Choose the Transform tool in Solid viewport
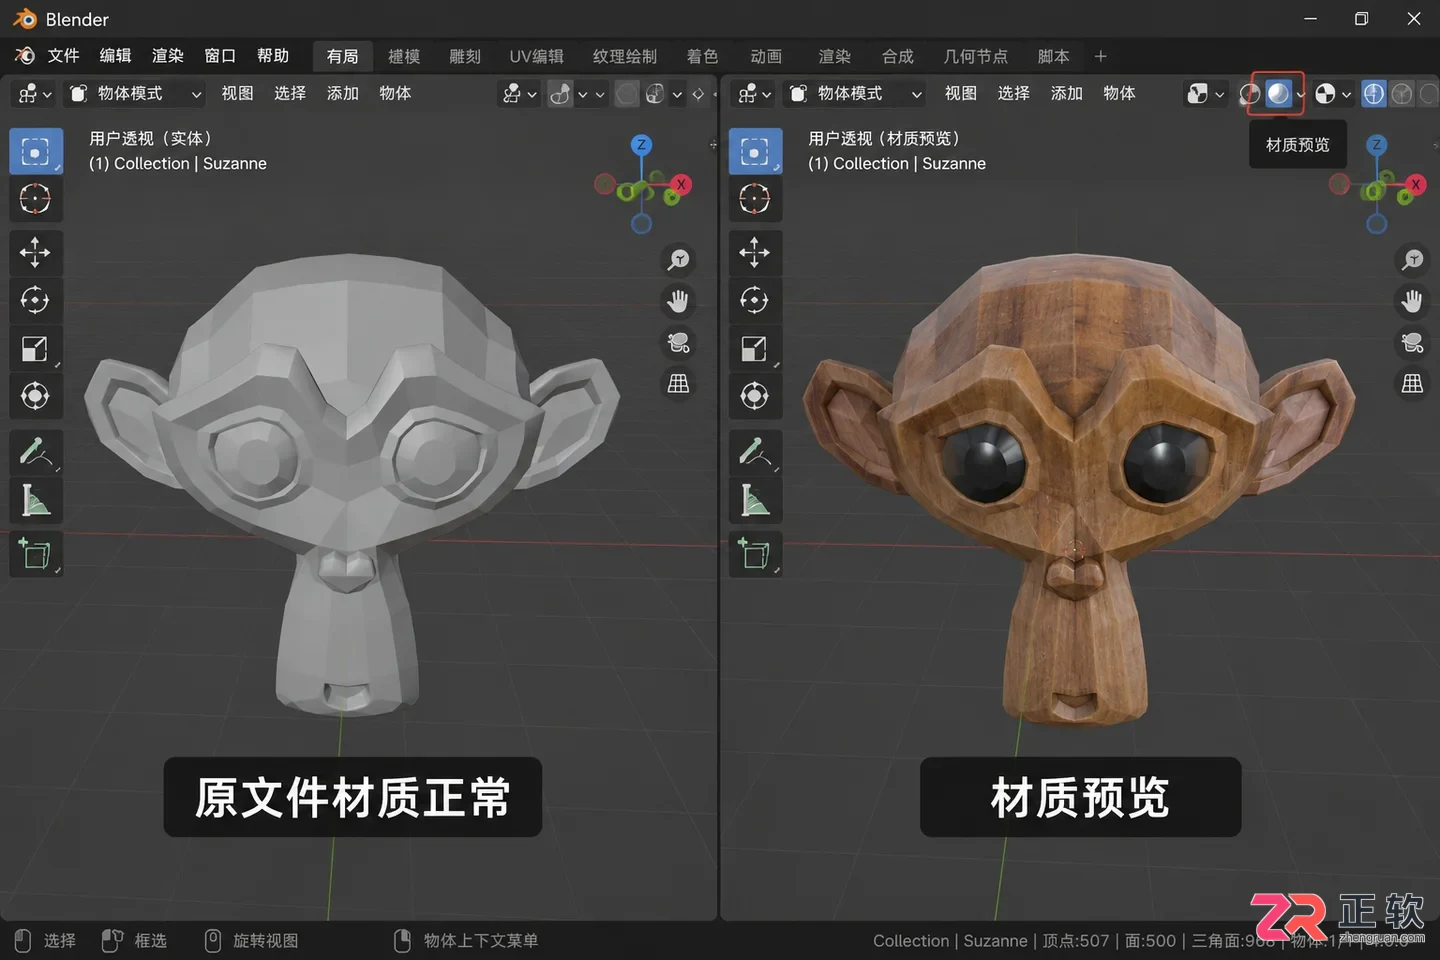Viewport: 1440px width, 960px height. click(x=36, y=396)
